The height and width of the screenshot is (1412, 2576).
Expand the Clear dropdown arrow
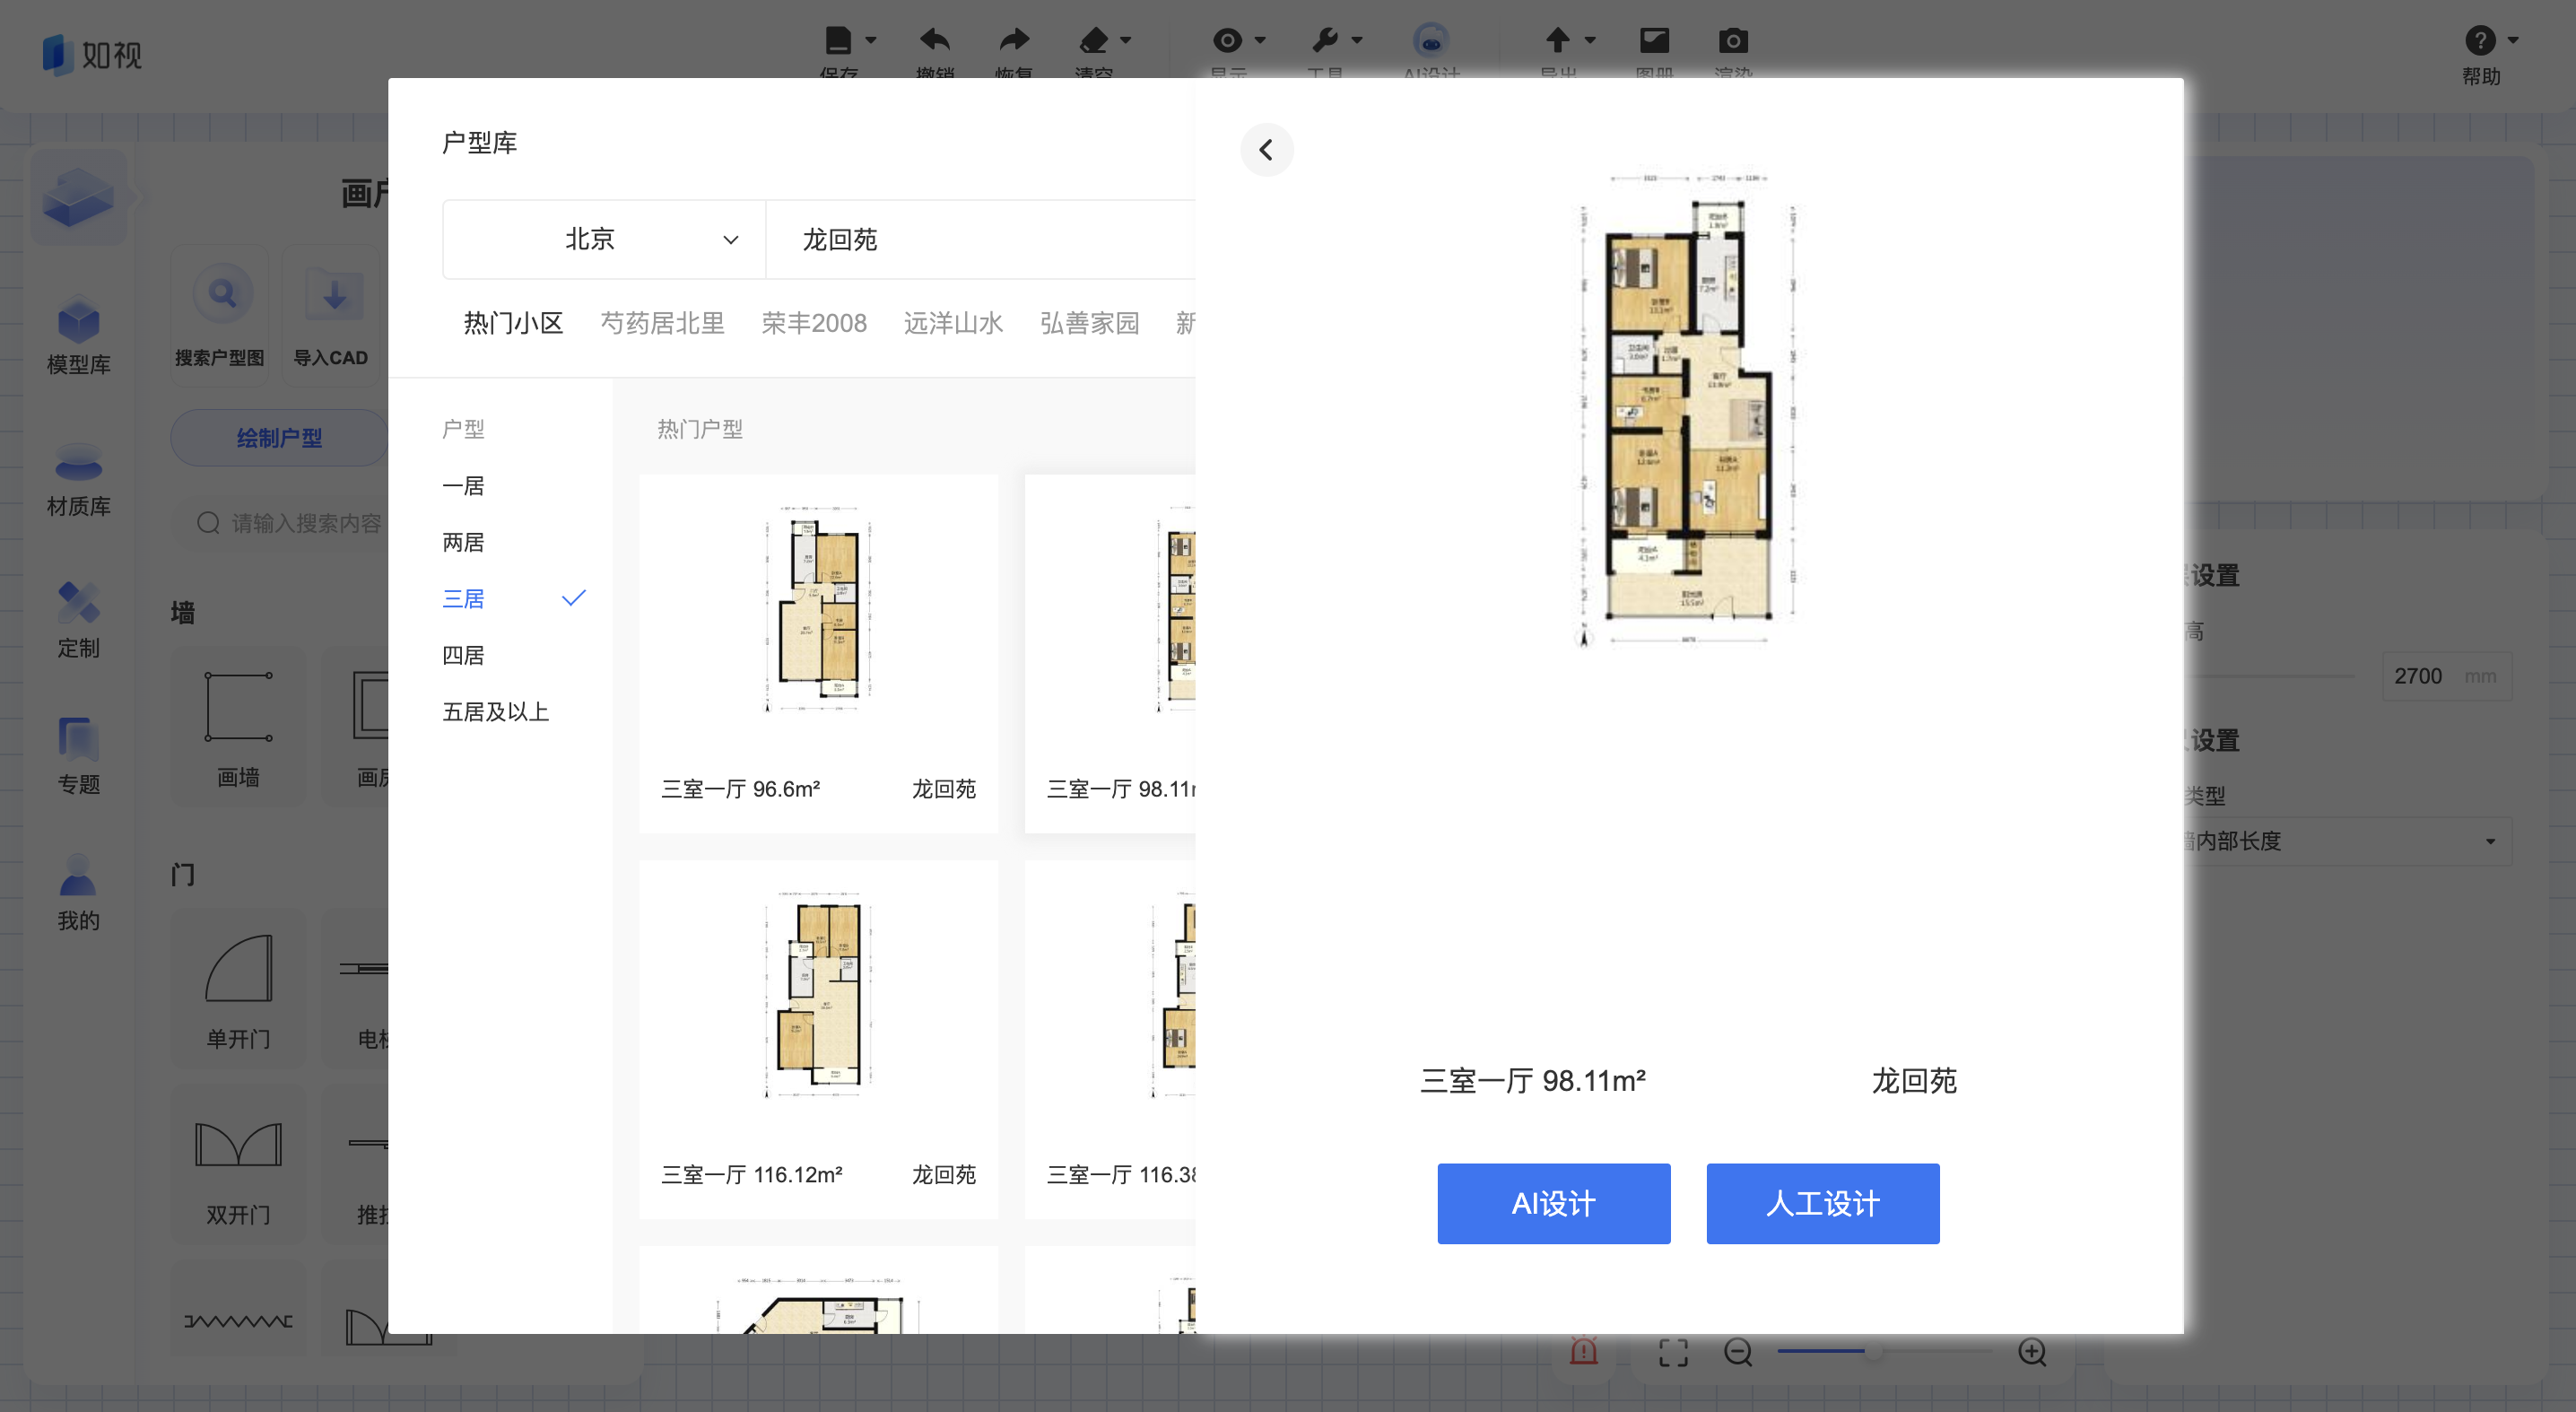coord(1126,41)
